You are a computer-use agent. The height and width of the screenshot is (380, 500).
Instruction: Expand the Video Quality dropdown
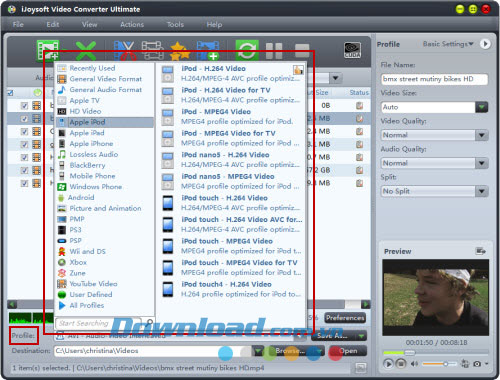pos(481,135)
